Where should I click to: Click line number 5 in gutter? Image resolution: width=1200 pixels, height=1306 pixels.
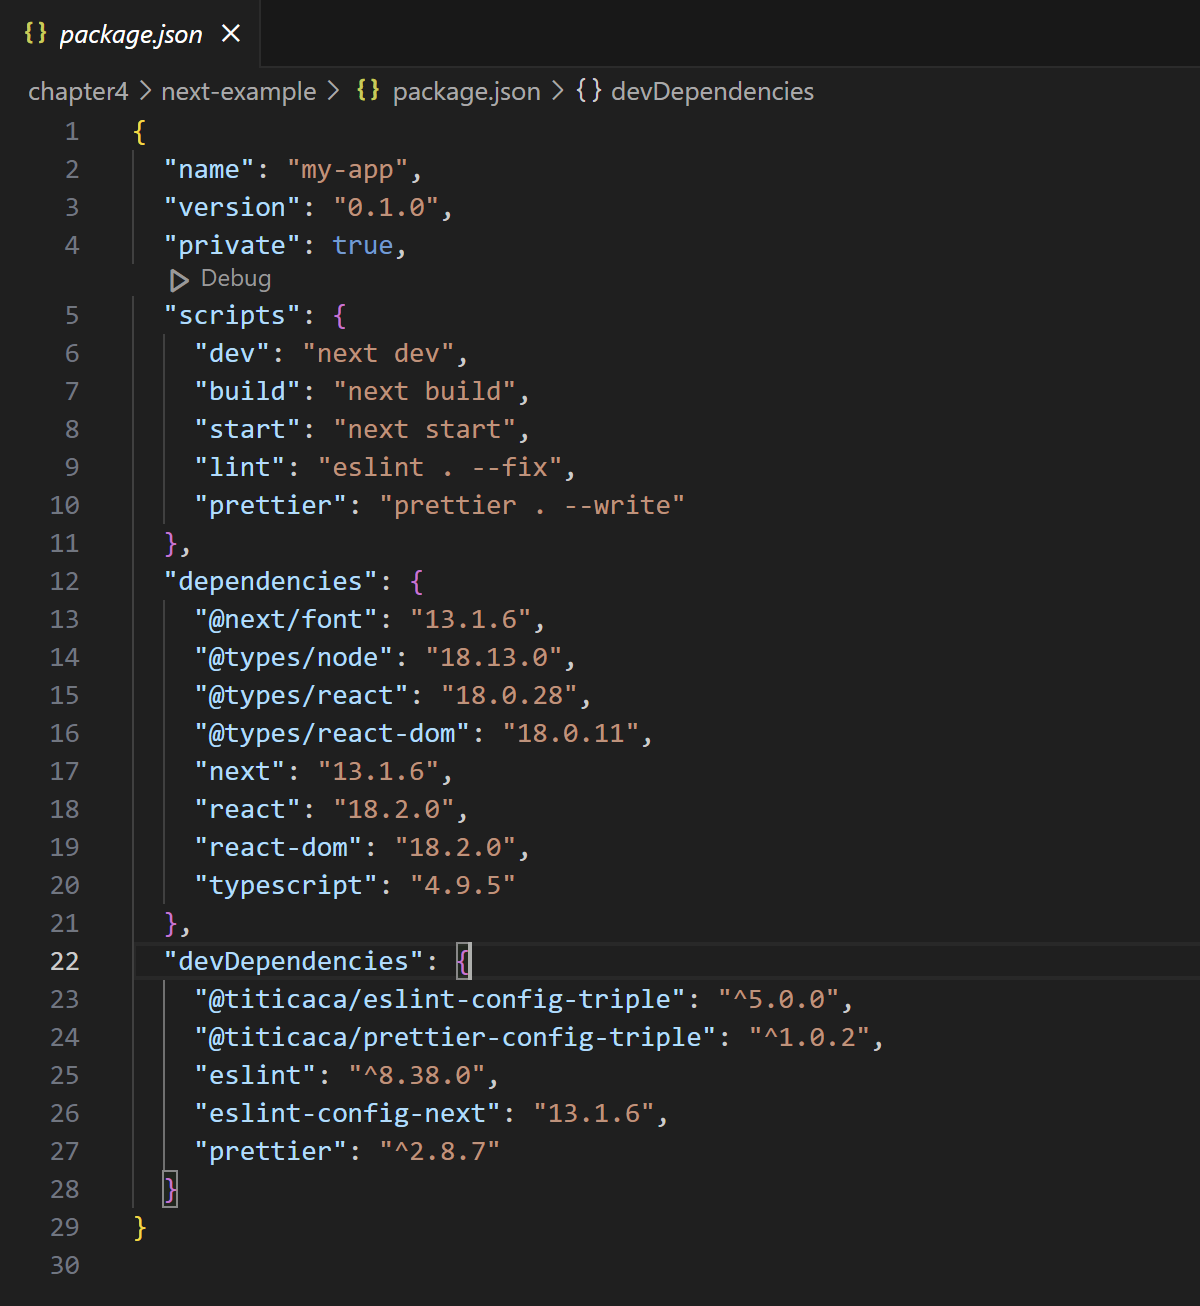click(x=72, y=315)
